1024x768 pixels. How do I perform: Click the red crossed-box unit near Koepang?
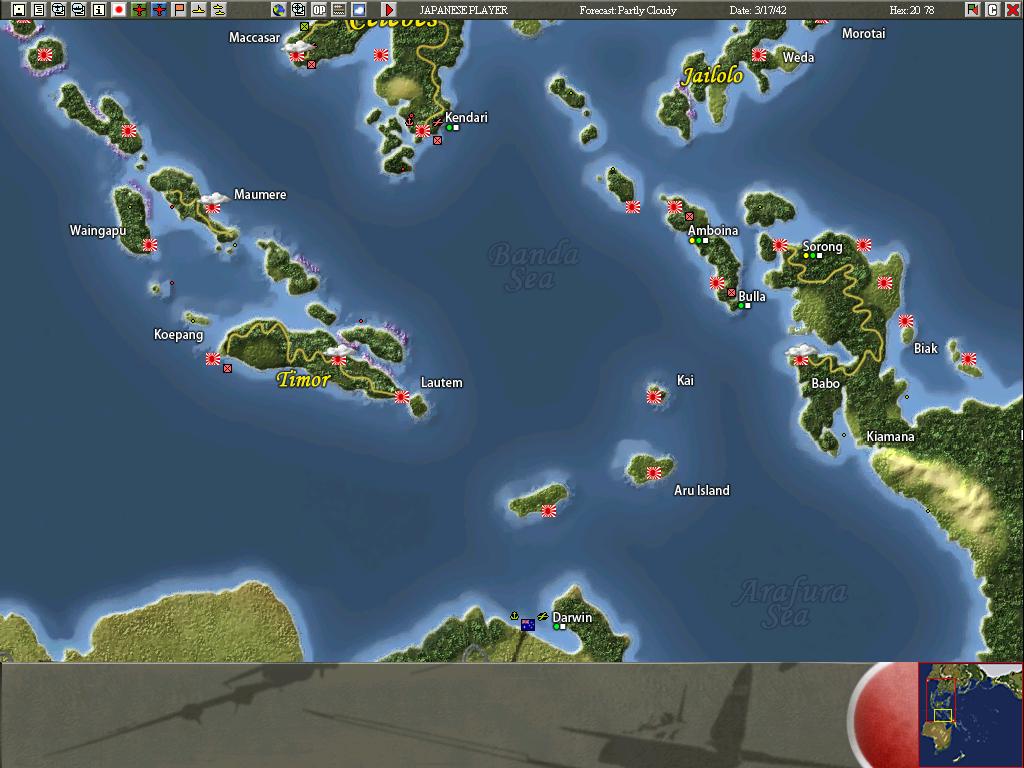click(x=227, y=368)
